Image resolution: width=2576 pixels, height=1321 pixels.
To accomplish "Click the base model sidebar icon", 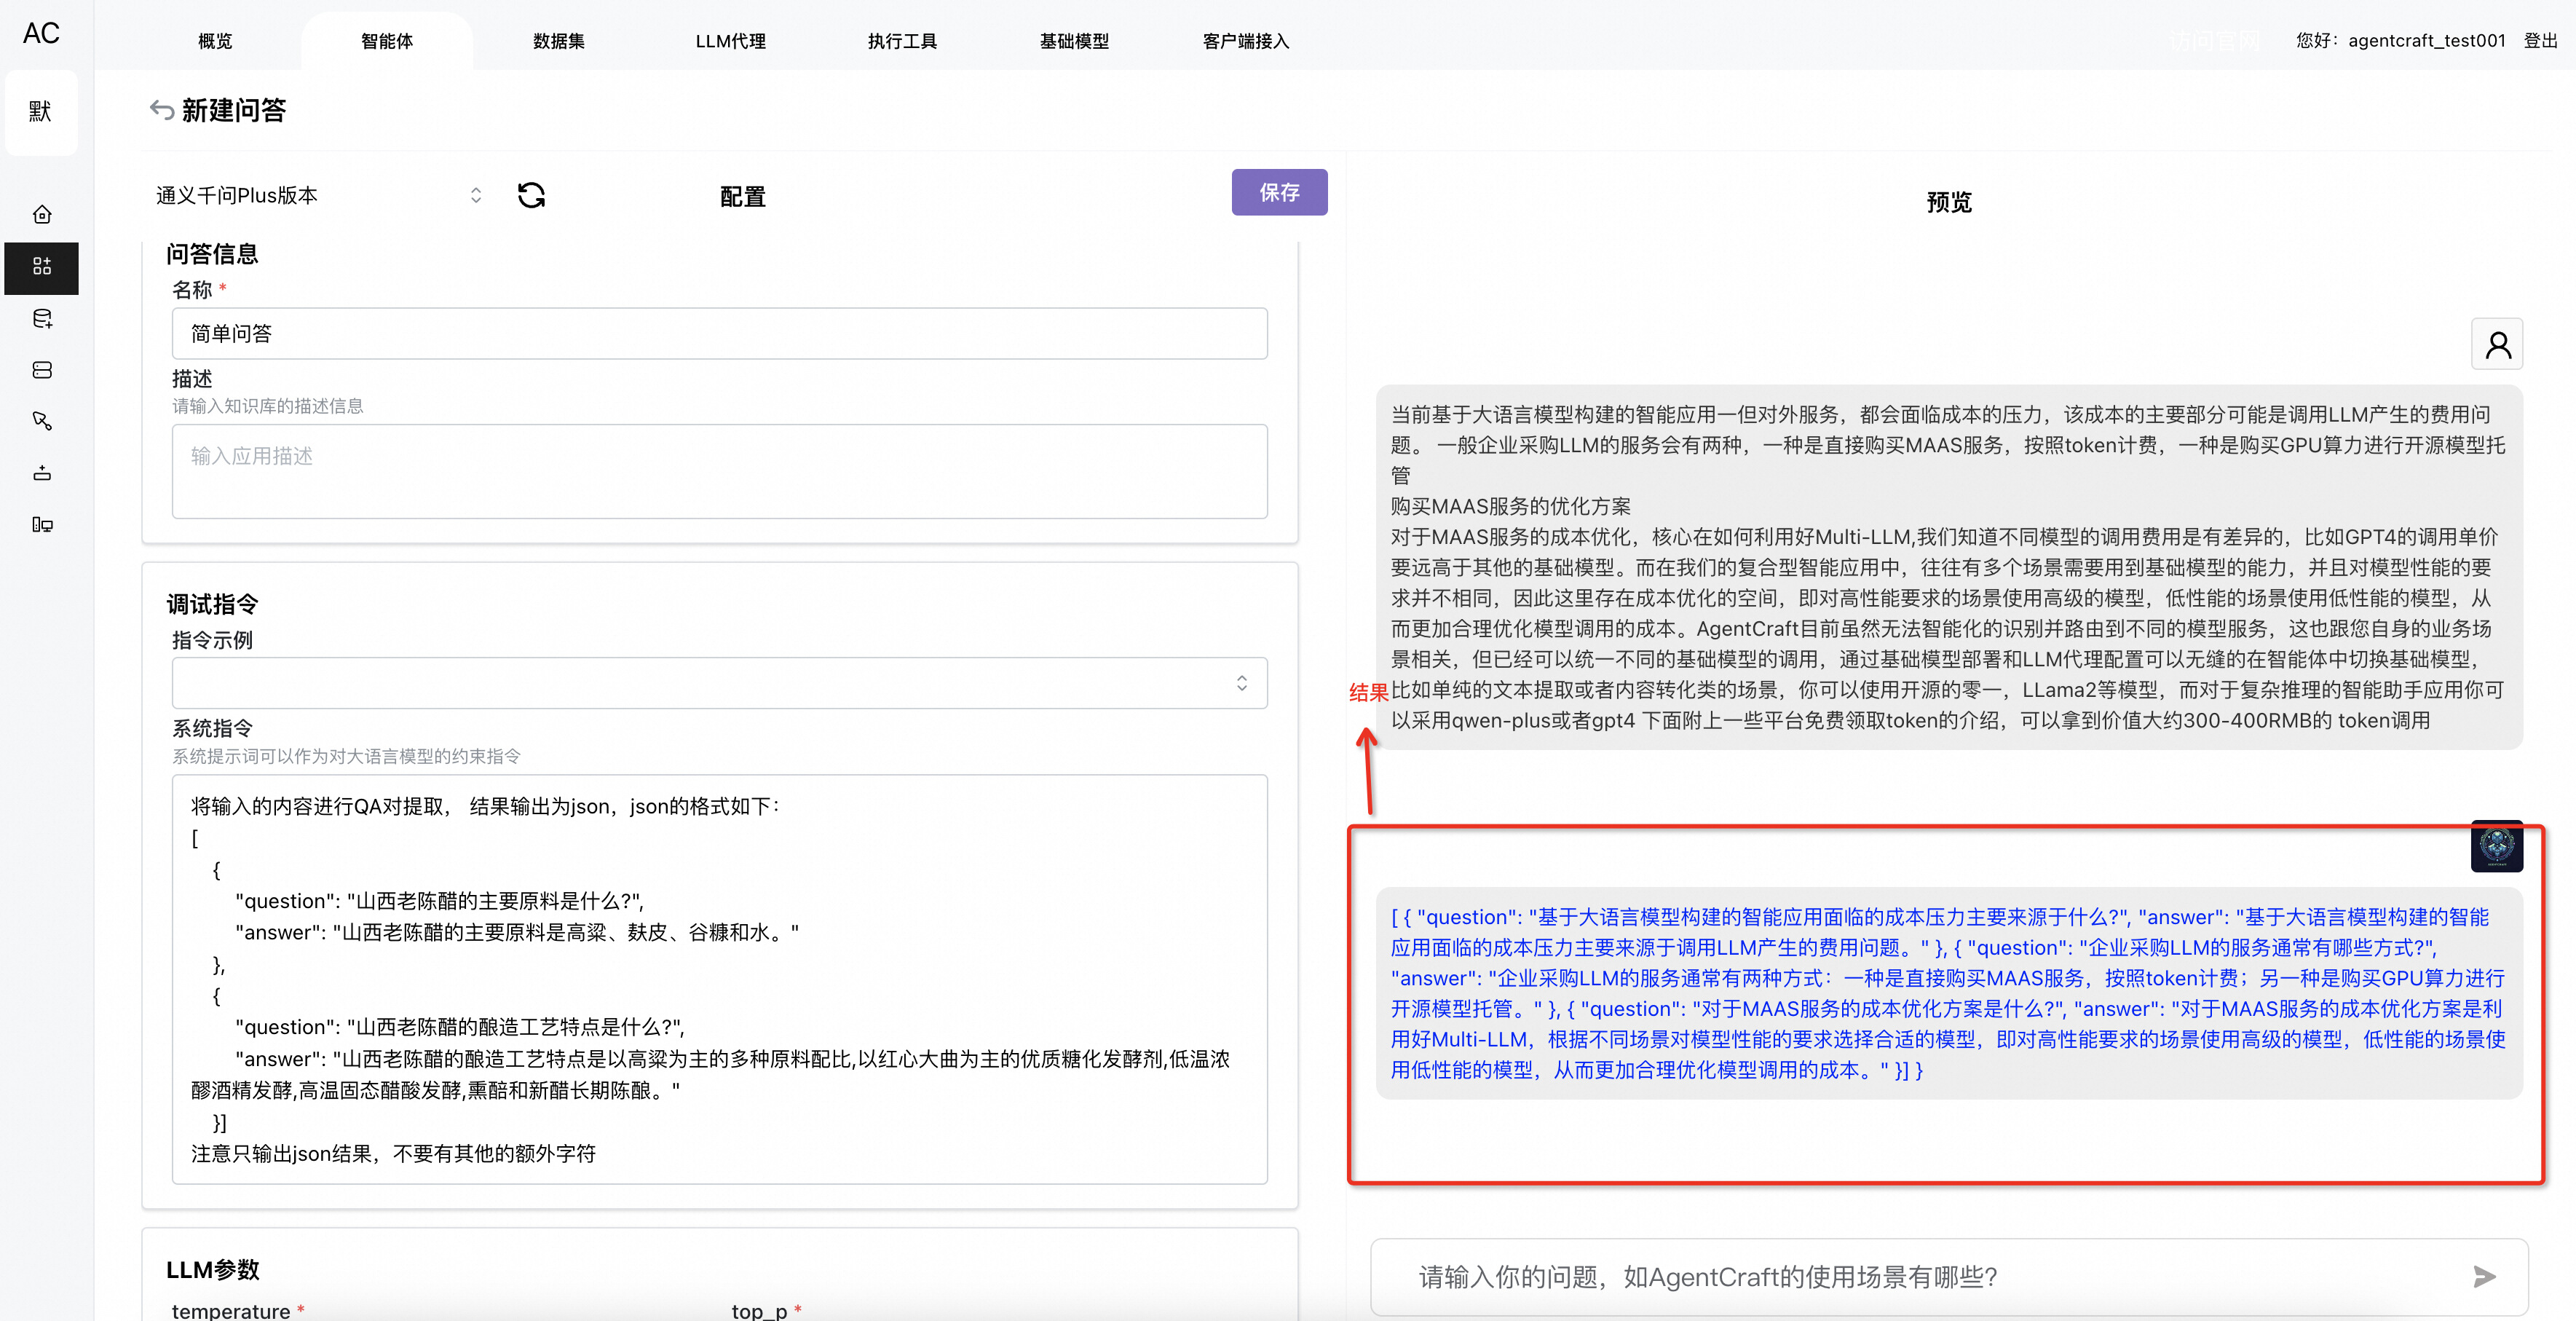I will (x=42, y=473).
